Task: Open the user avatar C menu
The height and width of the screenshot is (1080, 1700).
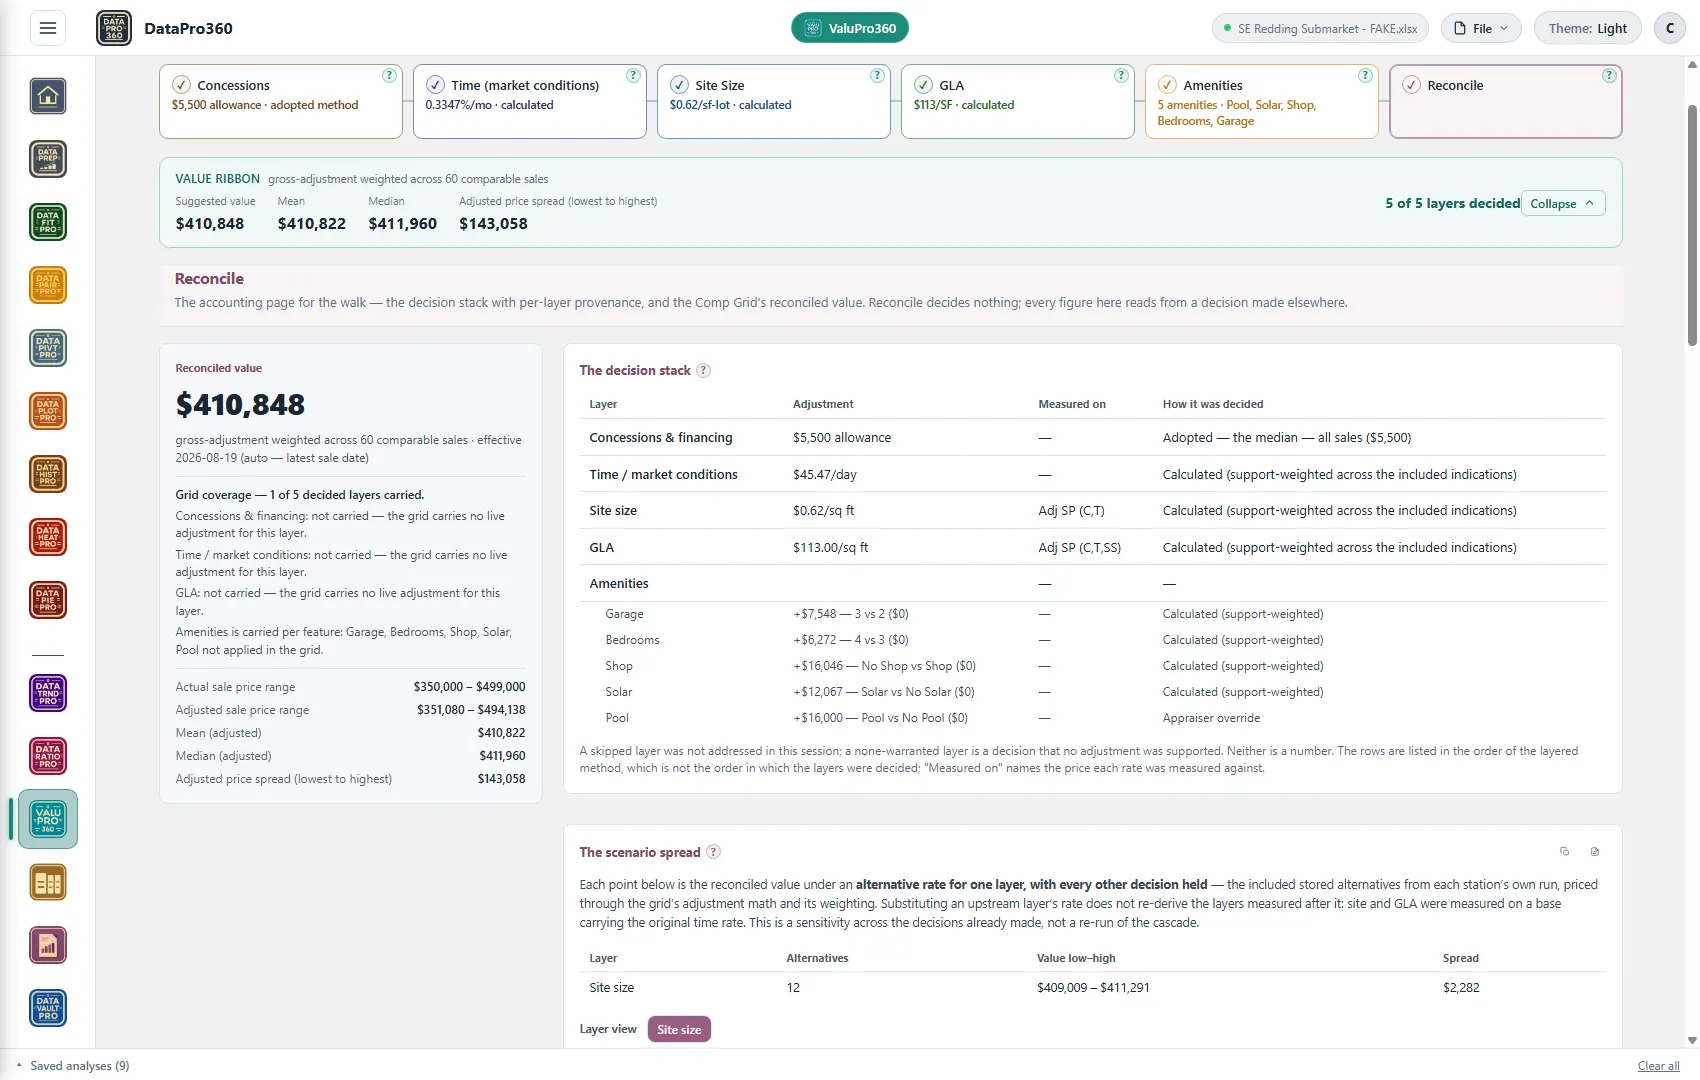Action: (1670, 28)
